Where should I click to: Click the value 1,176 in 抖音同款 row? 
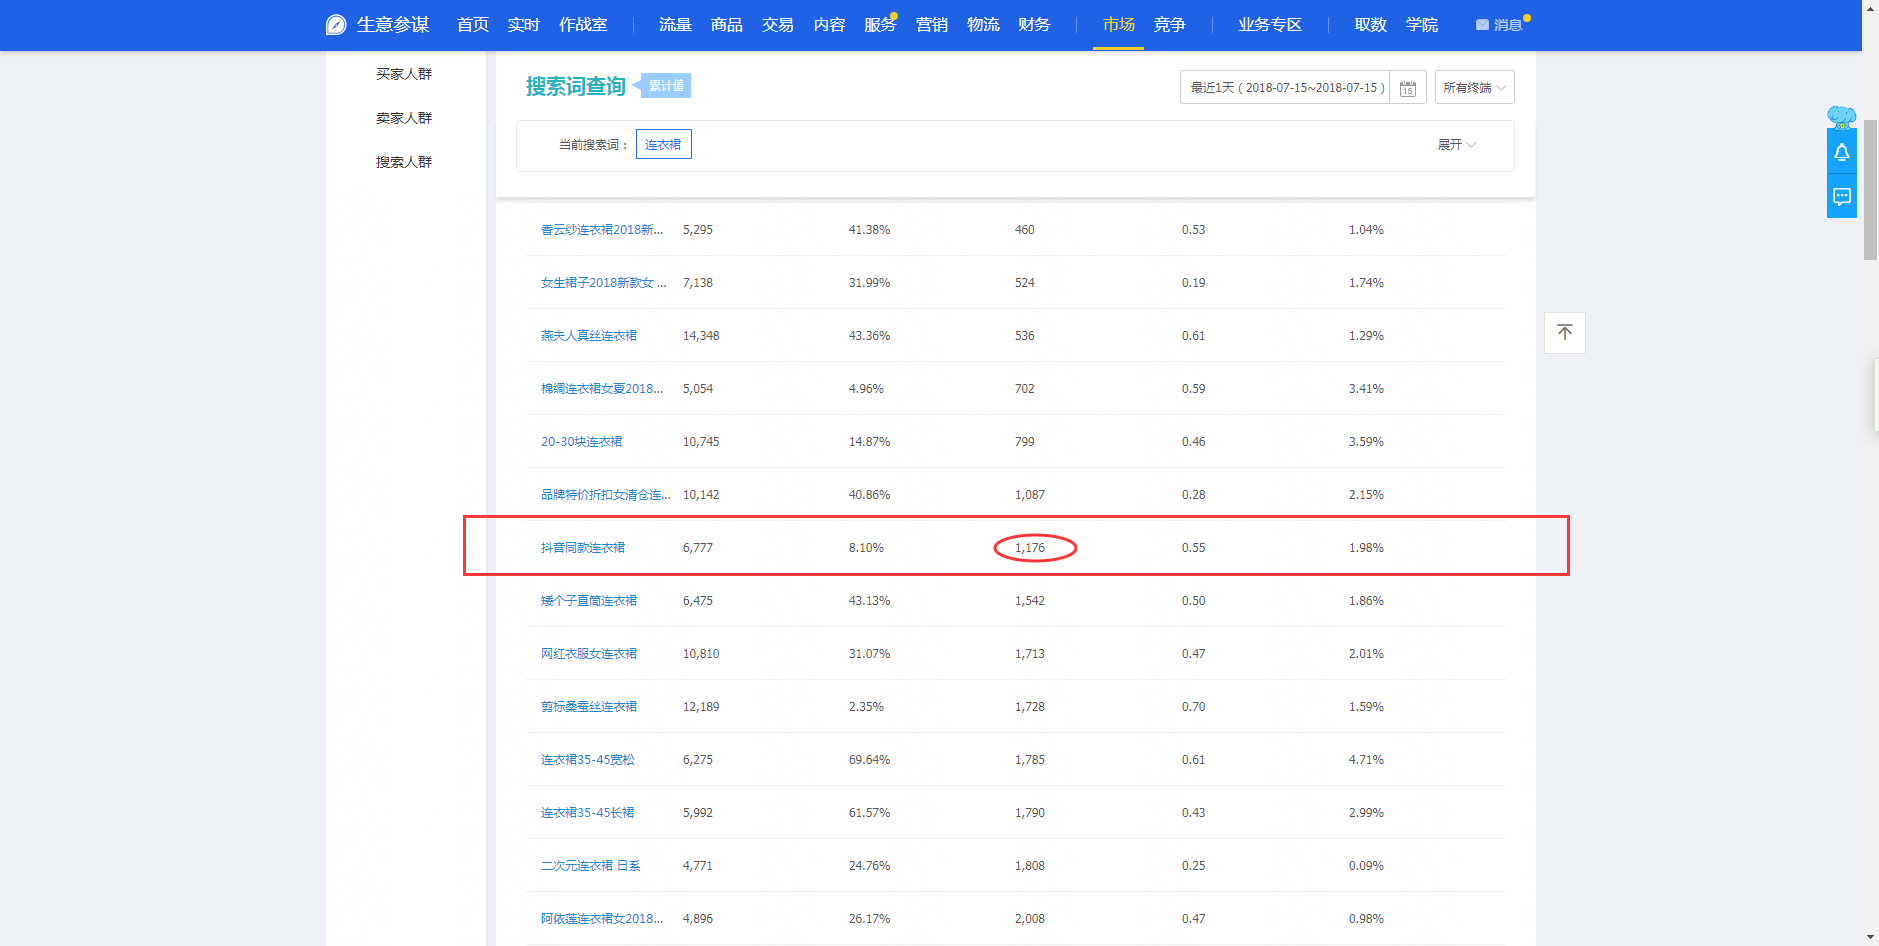point(1030,548)
